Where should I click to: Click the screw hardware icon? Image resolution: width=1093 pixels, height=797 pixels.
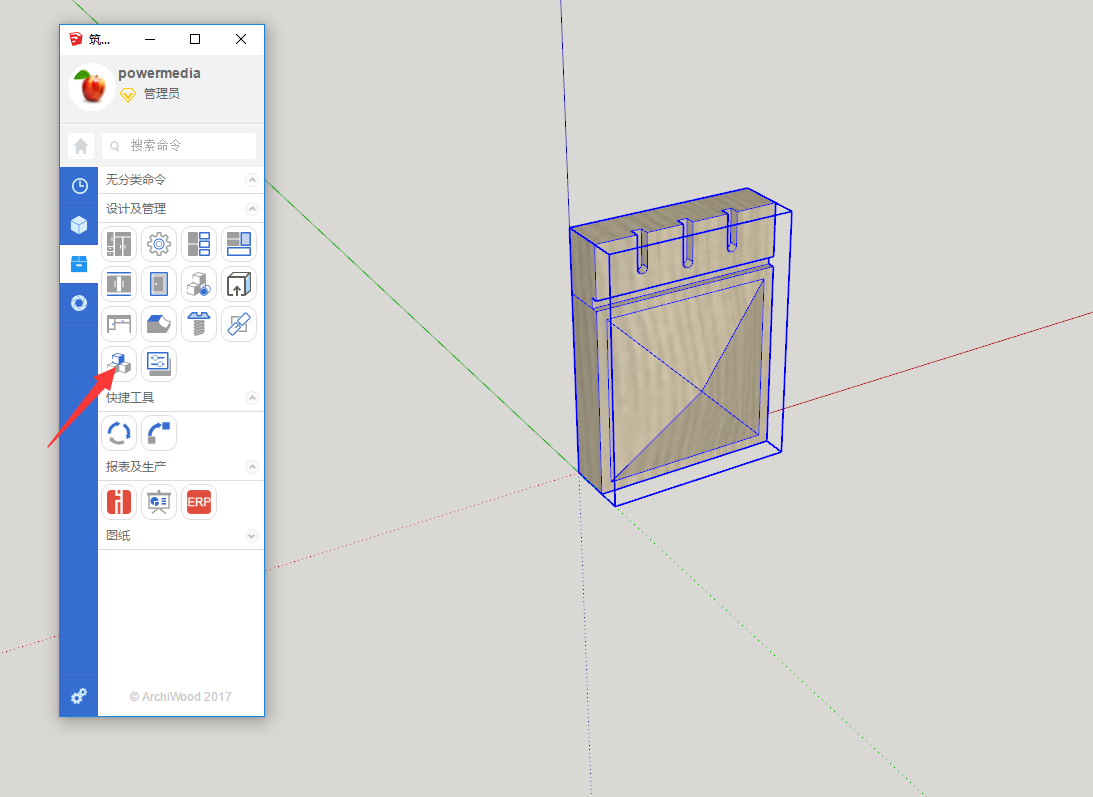(199, 324)
